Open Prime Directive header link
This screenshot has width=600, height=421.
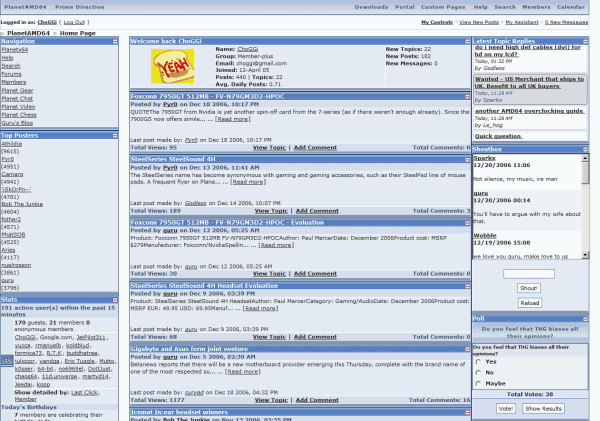(x=80, y=7)
